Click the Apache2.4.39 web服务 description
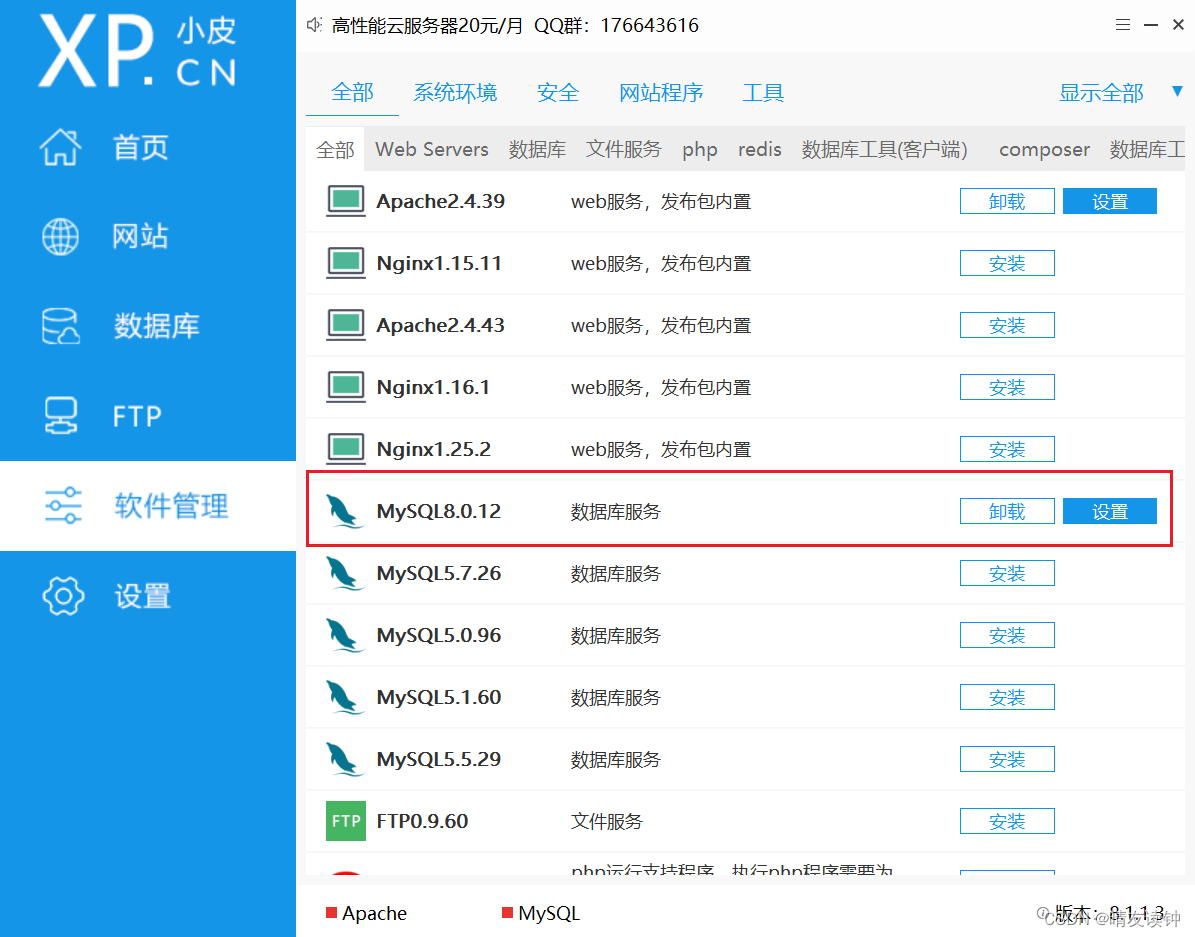 (x=661, y=201)
